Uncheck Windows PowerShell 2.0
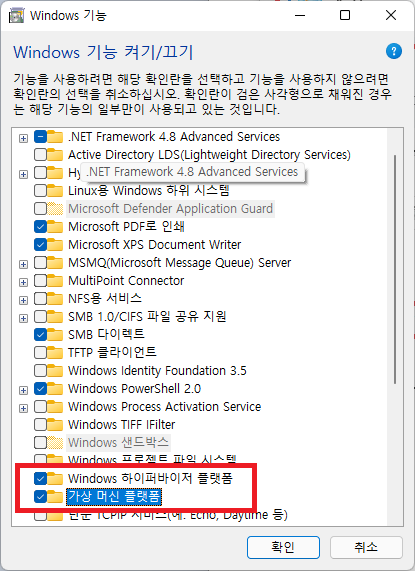415x571 pixels. [40, 389]
